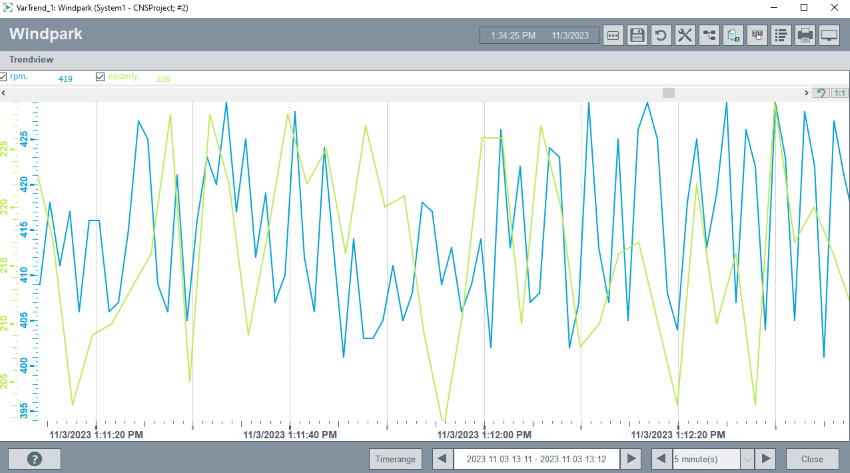Click the document export icon
850x473 pixels.
tap(733, 35)
